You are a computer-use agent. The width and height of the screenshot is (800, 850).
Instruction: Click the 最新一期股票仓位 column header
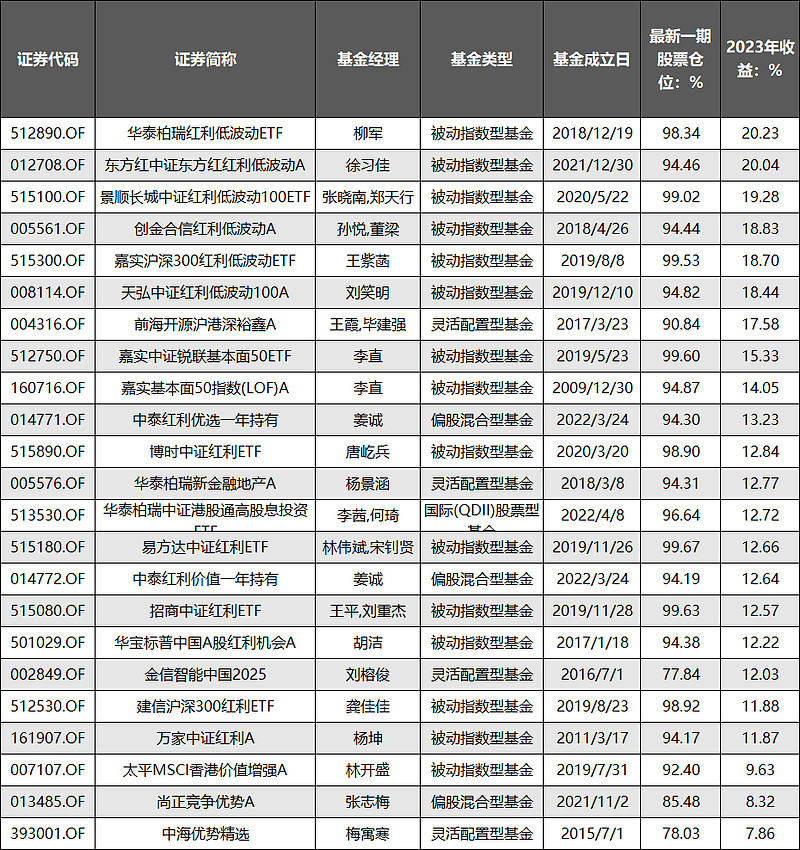pyautogui.click(x=681, y=59)
